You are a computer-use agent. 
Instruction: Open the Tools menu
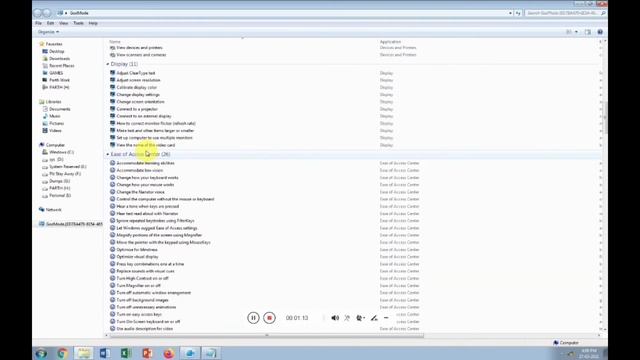(x=78, y=23)
